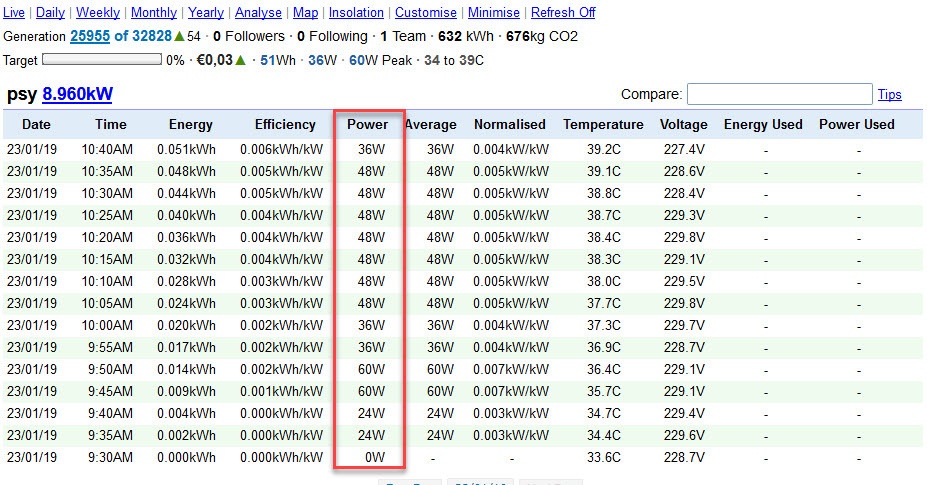Select the 228.6V voltage cell
The image size is (927, 485).
(x=684, y=172)
